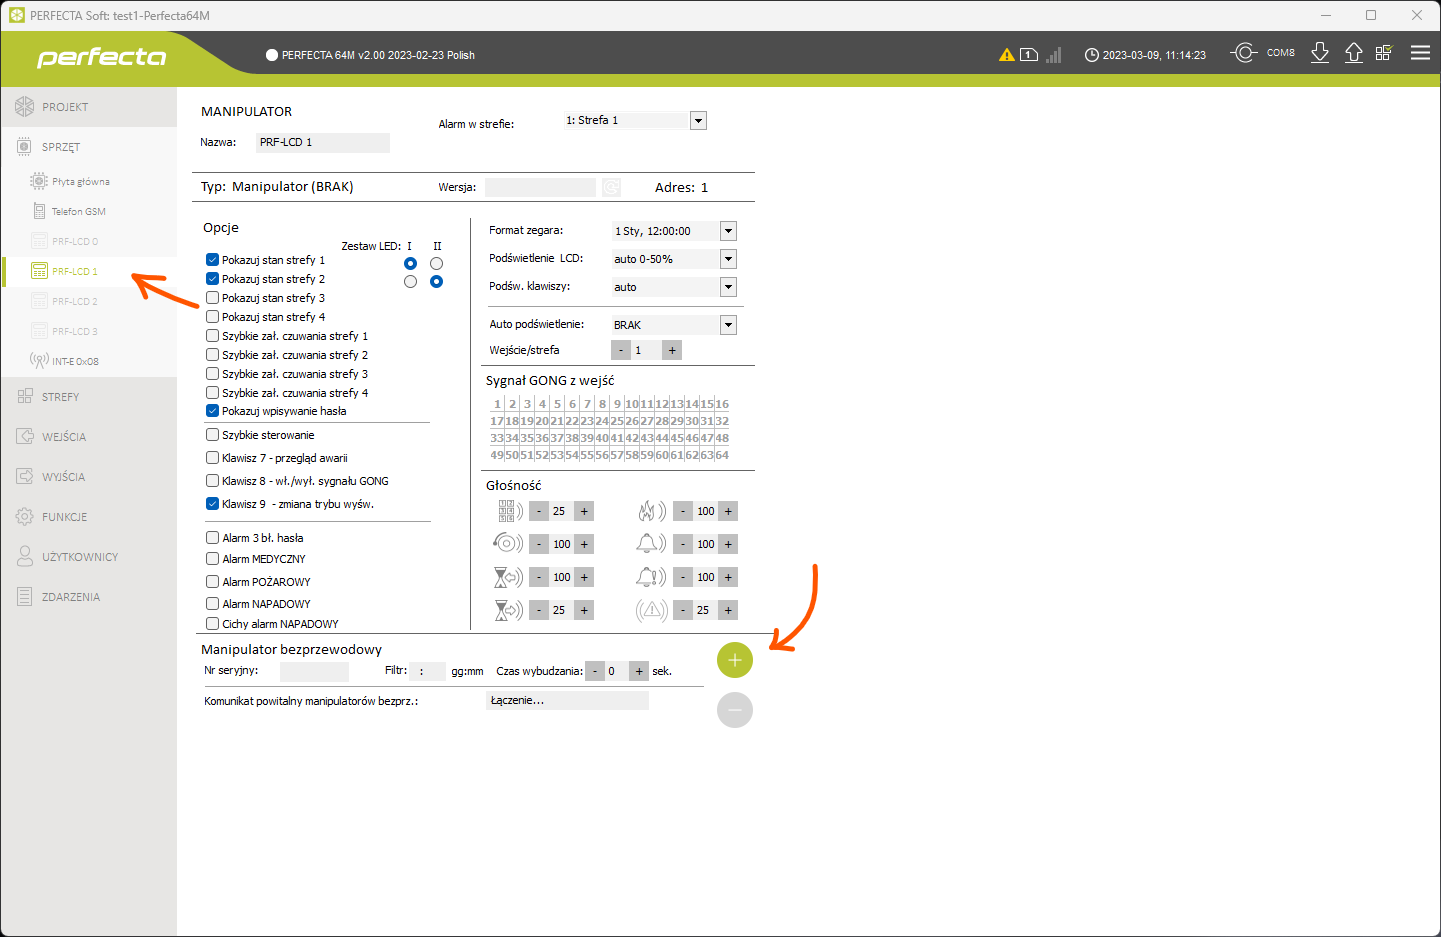Go to UŻYTKOWNICY in sidebar

click(79, 557)
